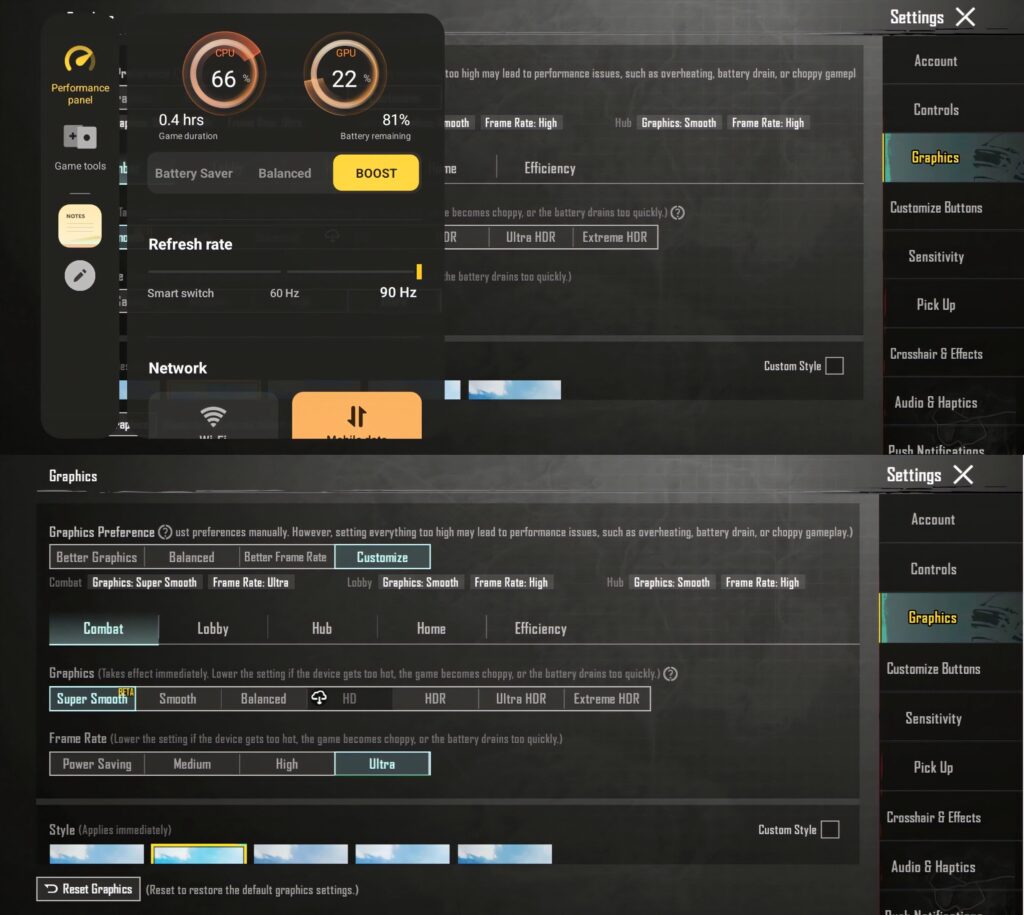
Task: Select the Wi-Fi network tile
Action: tap(213, 416)
